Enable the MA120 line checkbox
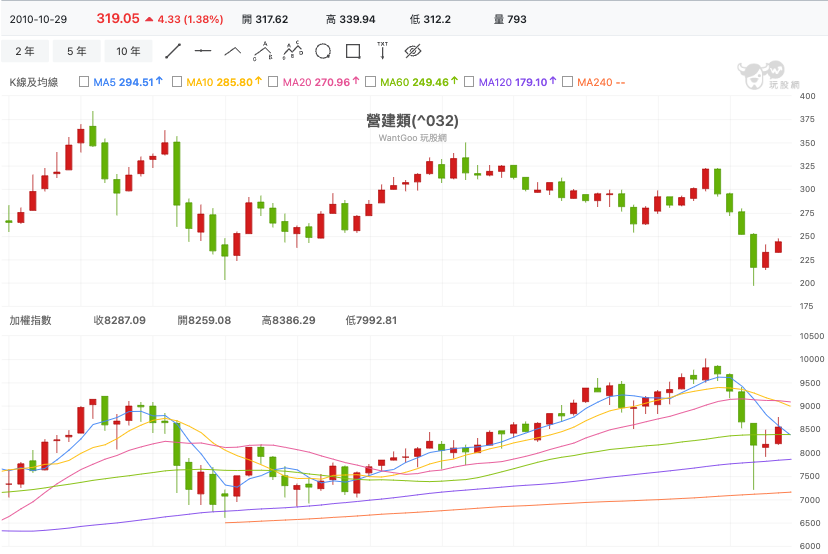The width and height of the screenshot is (828, 554). click(469, 82)
